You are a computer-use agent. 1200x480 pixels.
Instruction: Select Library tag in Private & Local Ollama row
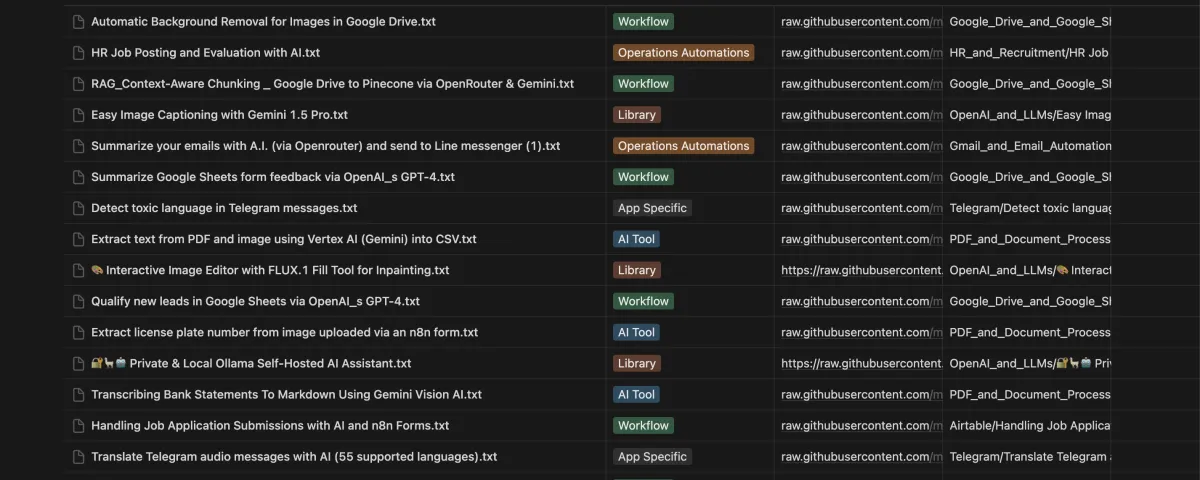click(637, 363)
